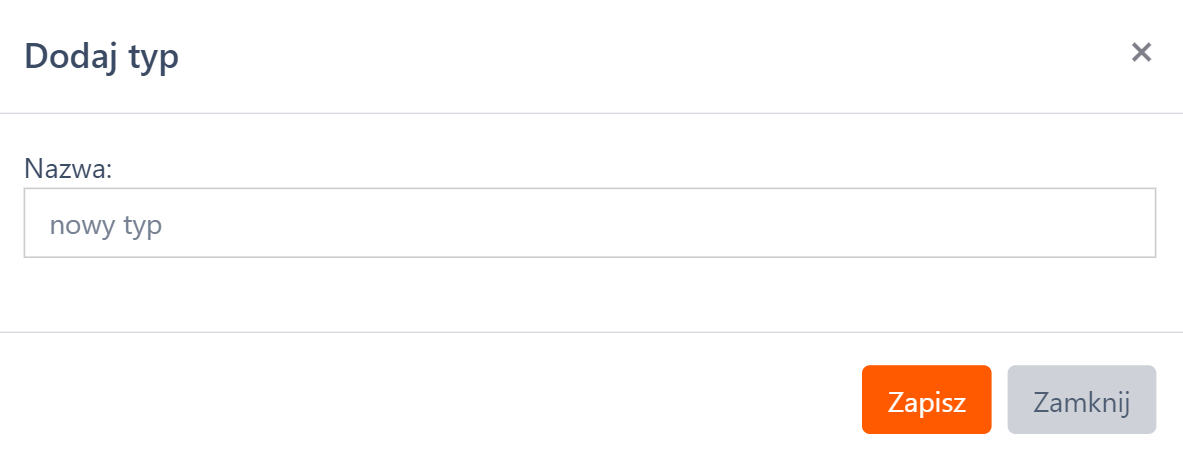Viewport: 1183px width, 462px height.
Task: Activate the 'nowy typ' input box
Action: click(589, 223)
